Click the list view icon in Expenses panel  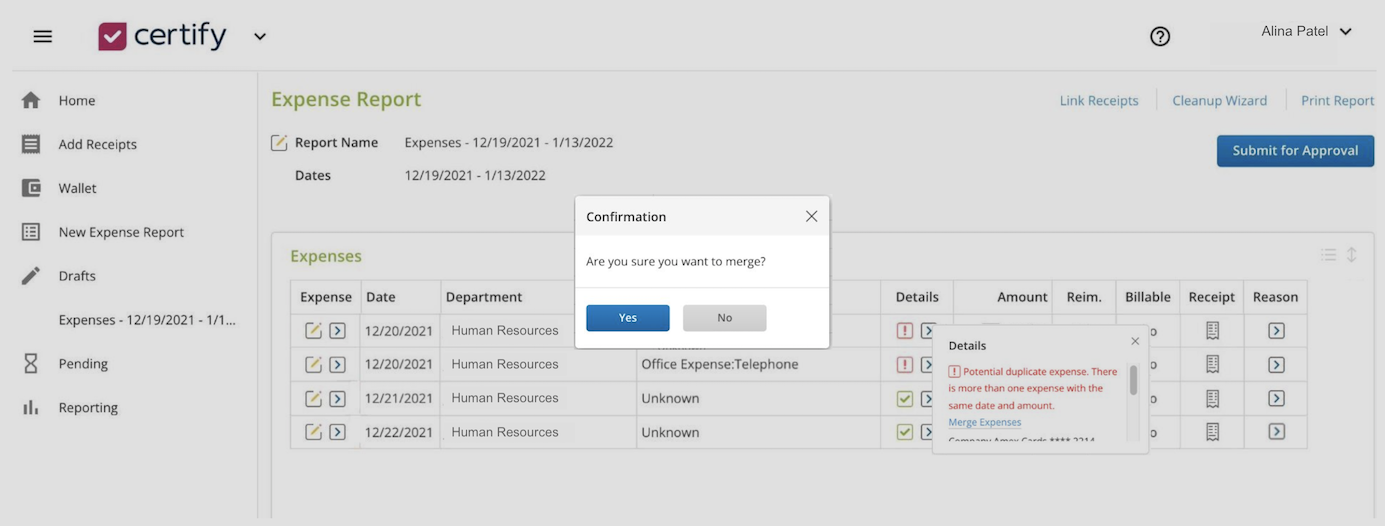(x=1328, y=255)
